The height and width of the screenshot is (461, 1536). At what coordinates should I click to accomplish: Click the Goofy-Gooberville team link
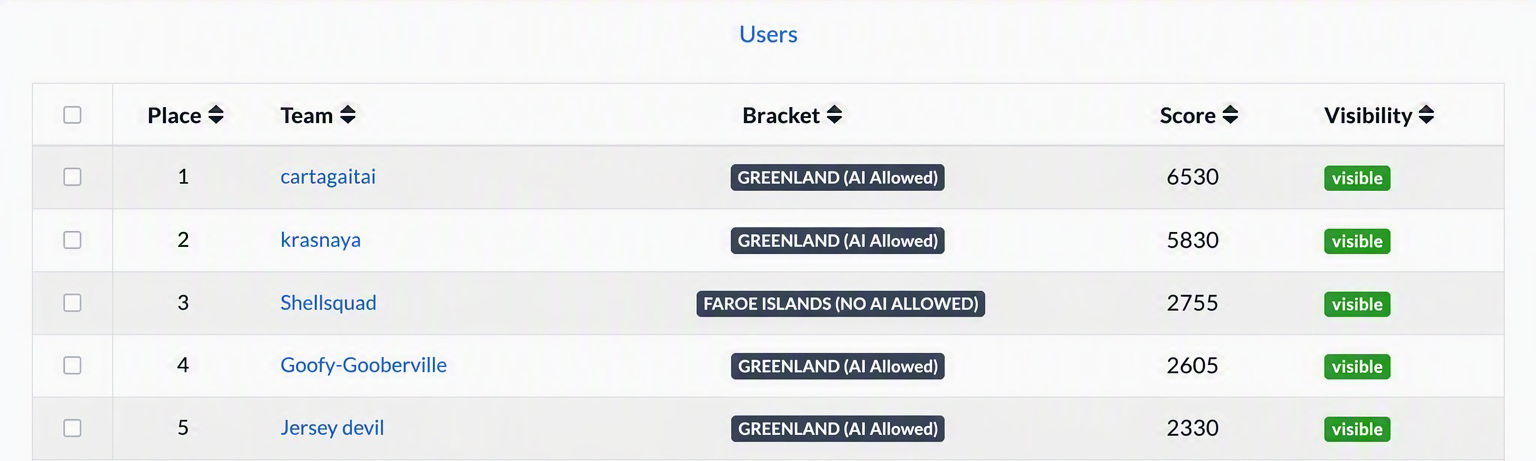pos(363,366)
